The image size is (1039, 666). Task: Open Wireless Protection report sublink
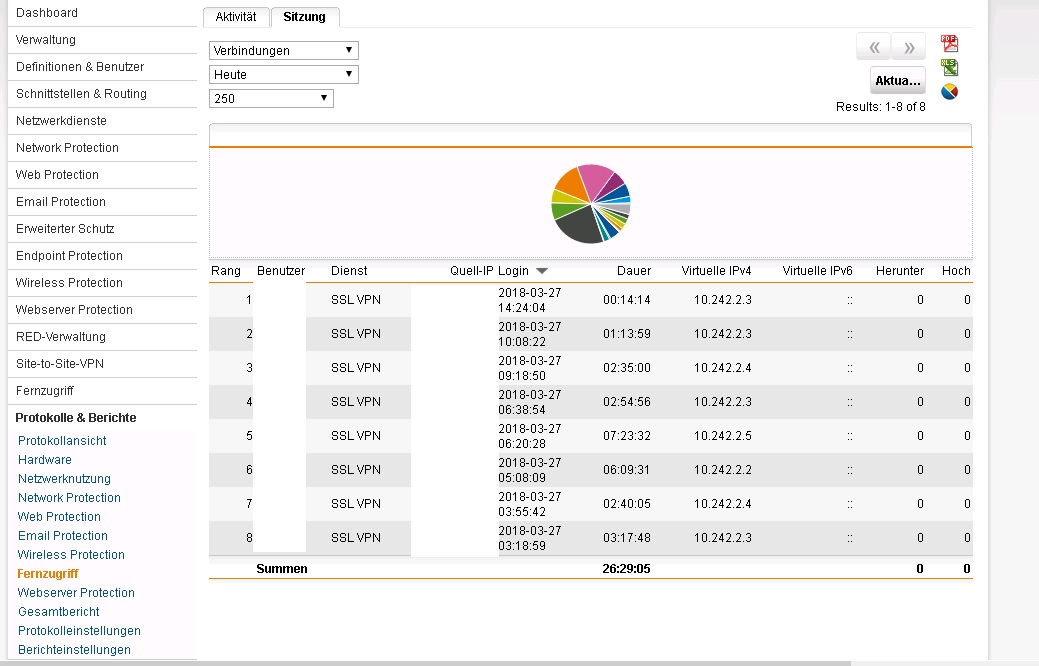pyautogui.click(x=71, y=555)
